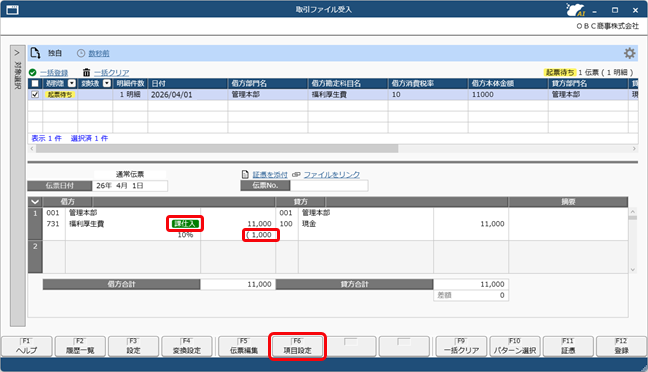
Task: Click the 11000 amount cell in the top table
Action: point(508,95)
